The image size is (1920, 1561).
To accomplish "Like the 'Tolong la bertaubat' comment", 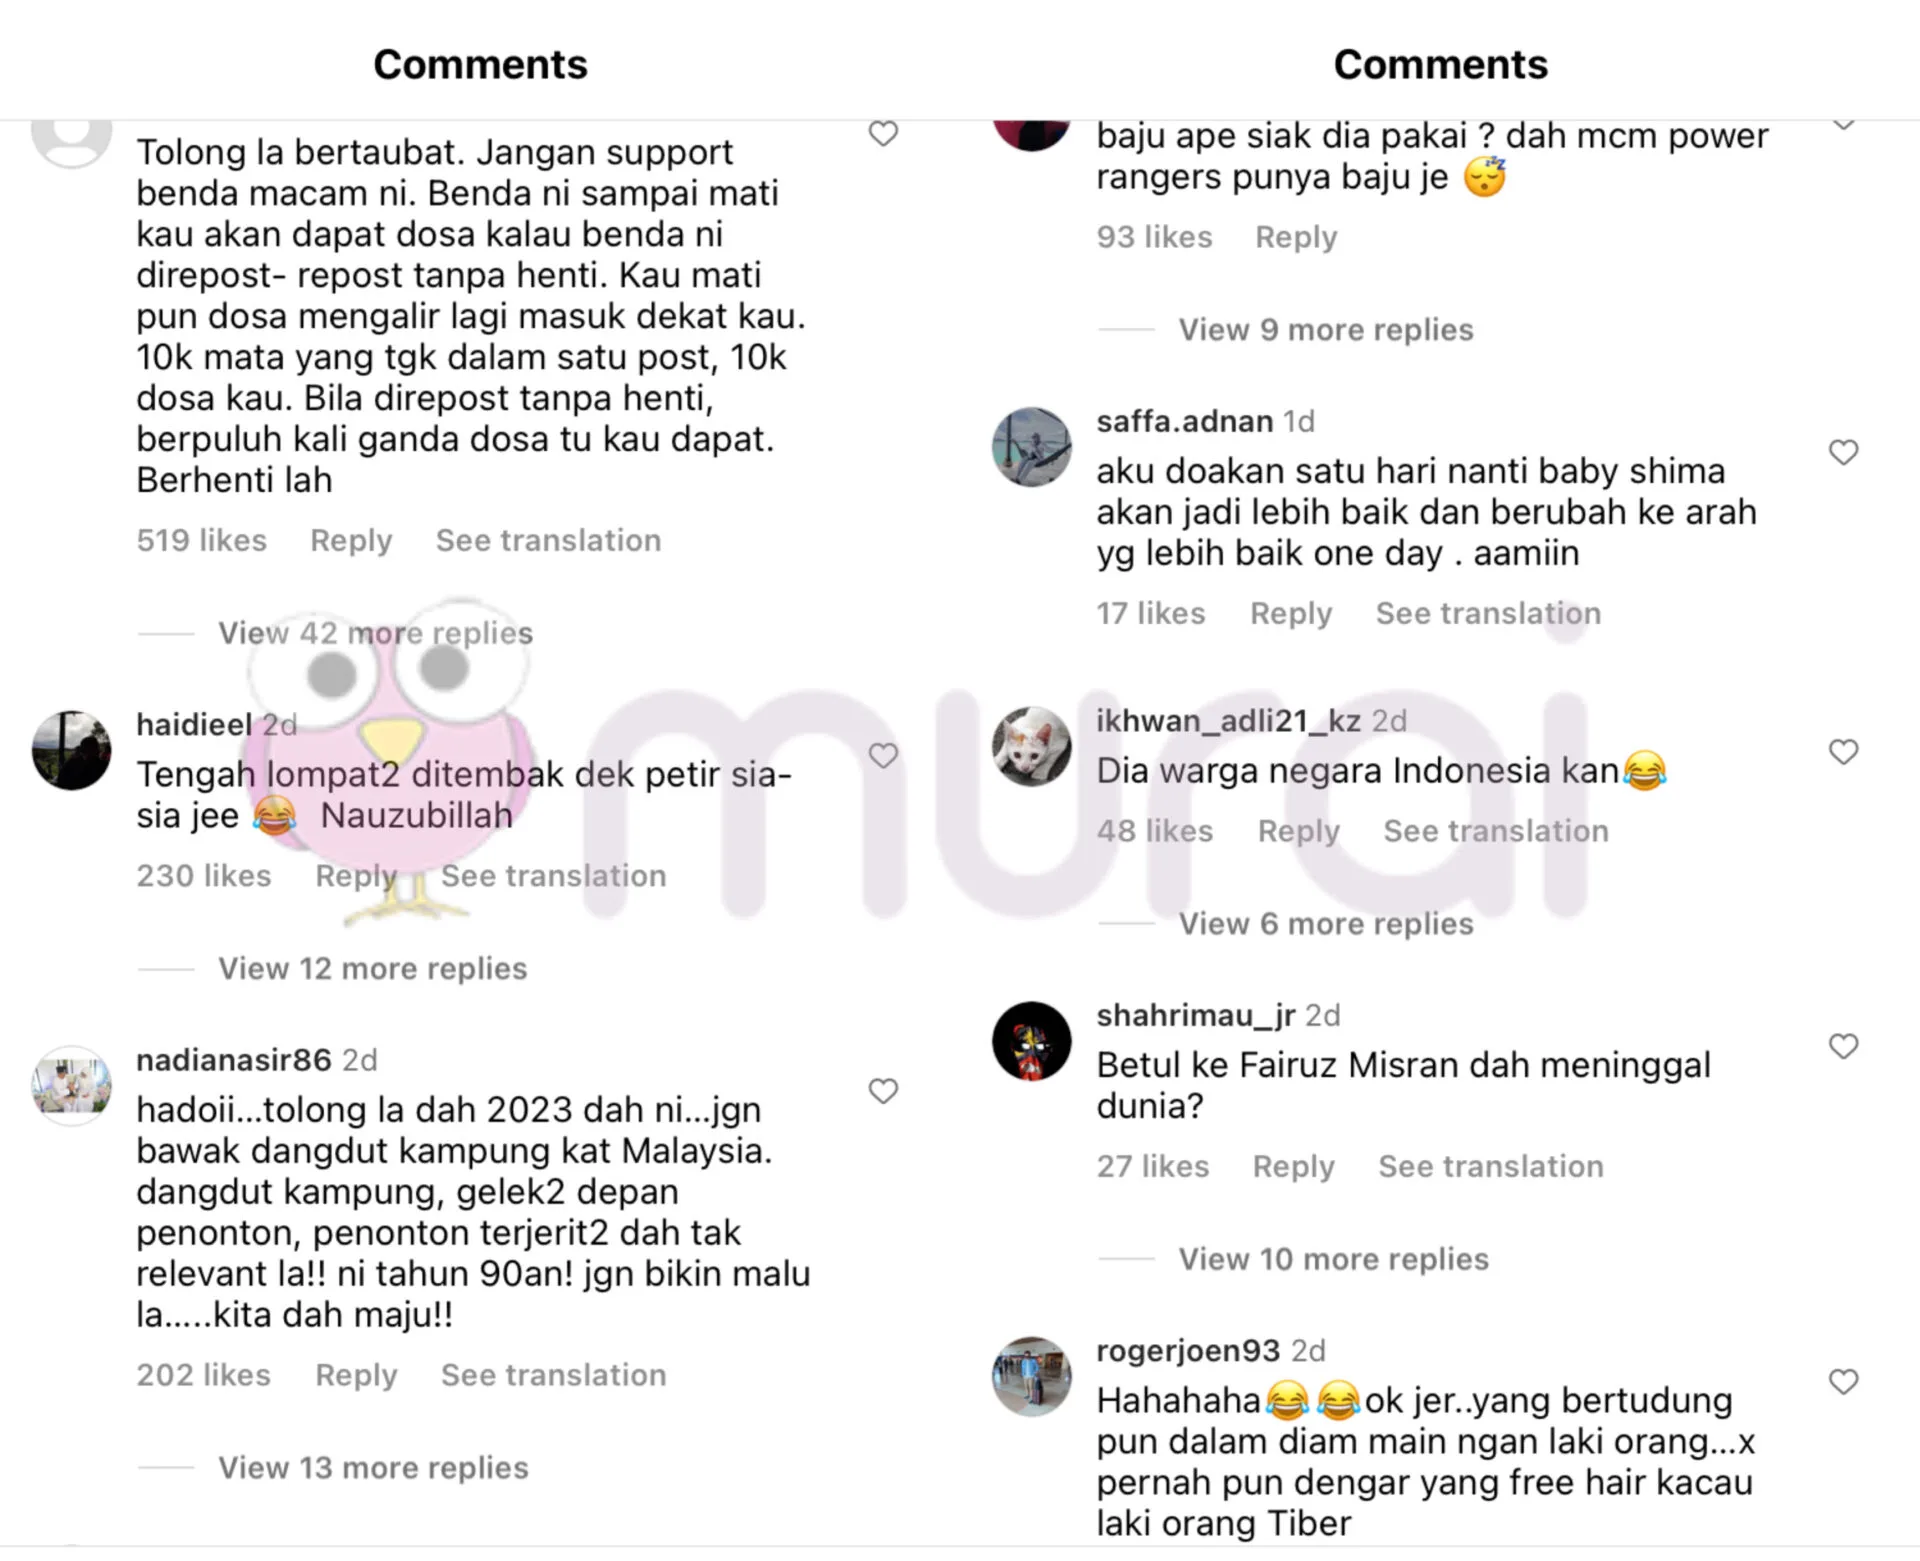I will pyautogui.click(x=883, y=134).
